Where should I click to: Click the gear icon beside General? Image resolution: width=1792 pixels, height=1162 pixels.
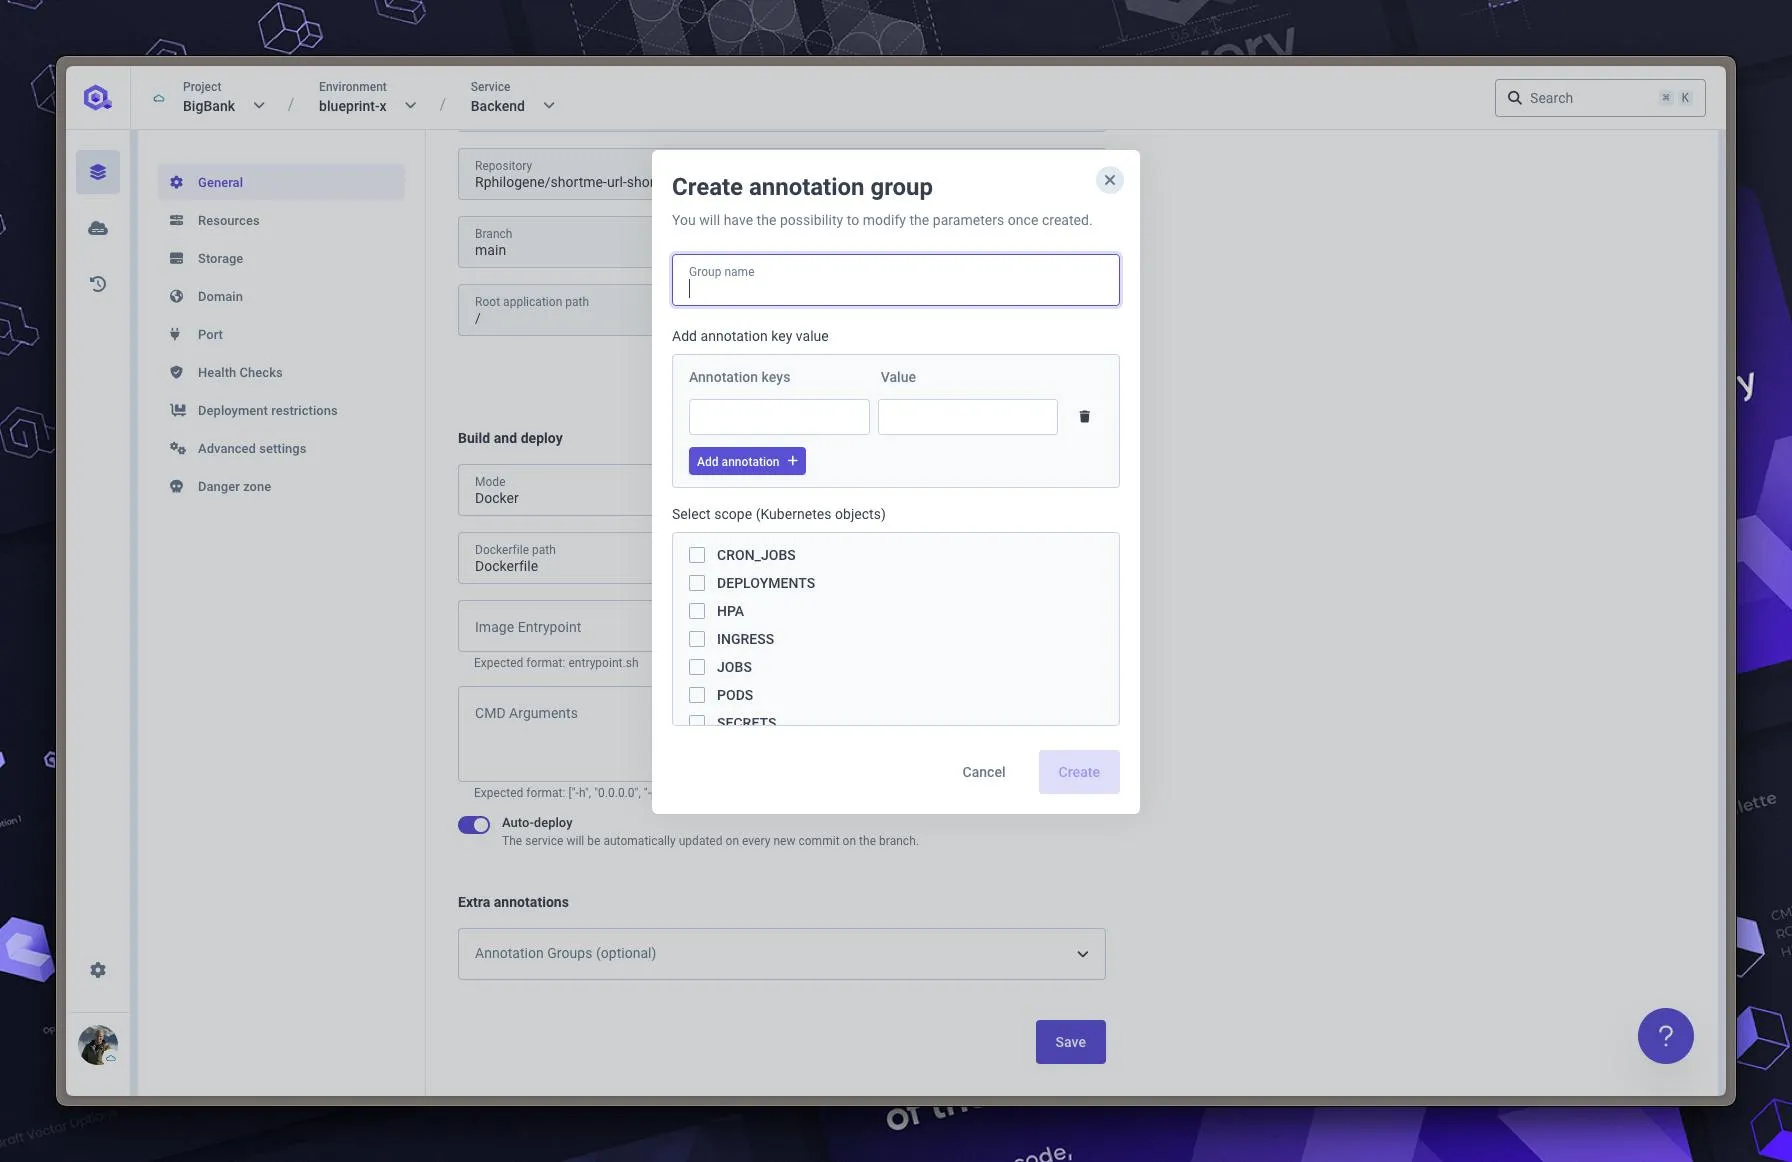click(x=176, y=182)
